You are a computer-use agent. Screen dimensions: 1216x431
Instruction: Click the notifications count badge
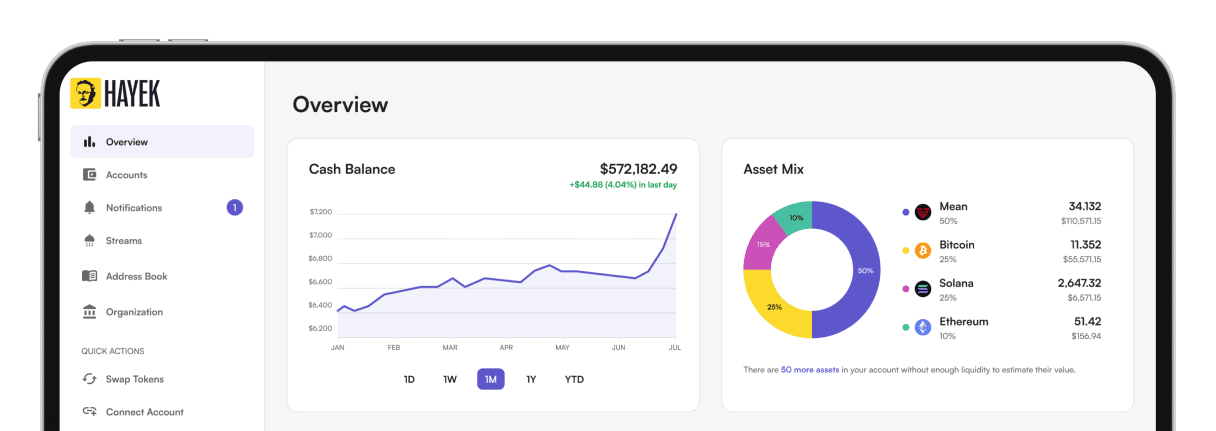point(234,208)
